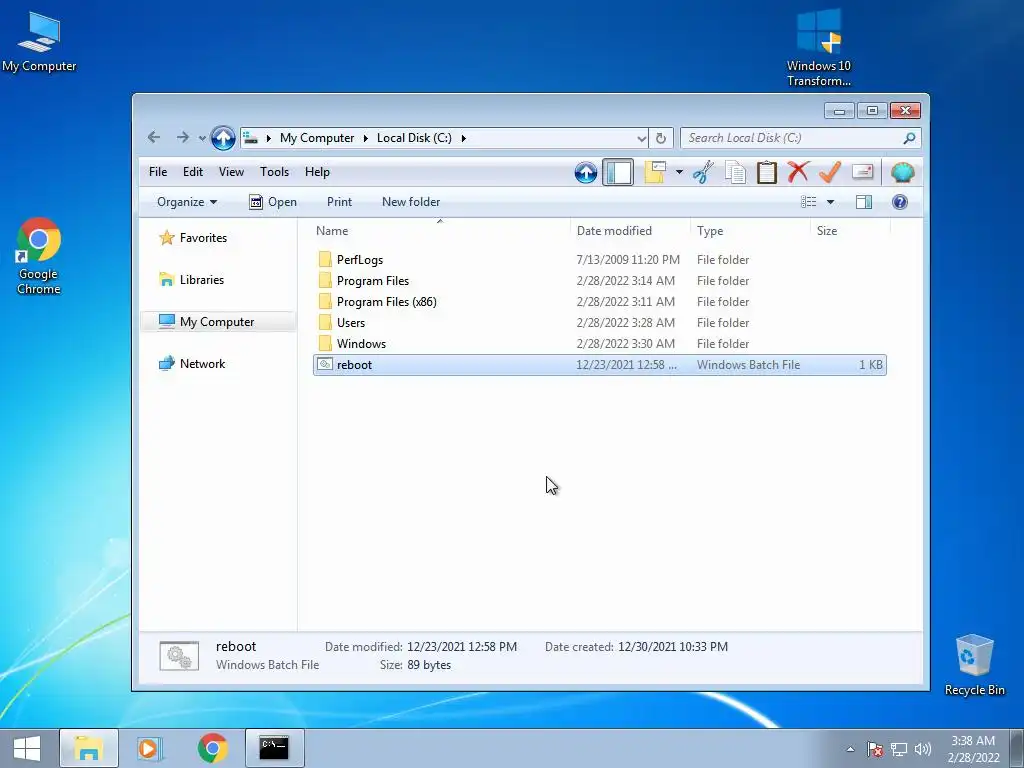
Task: Open Classic Shell settings shell icon
Action: 903,172
